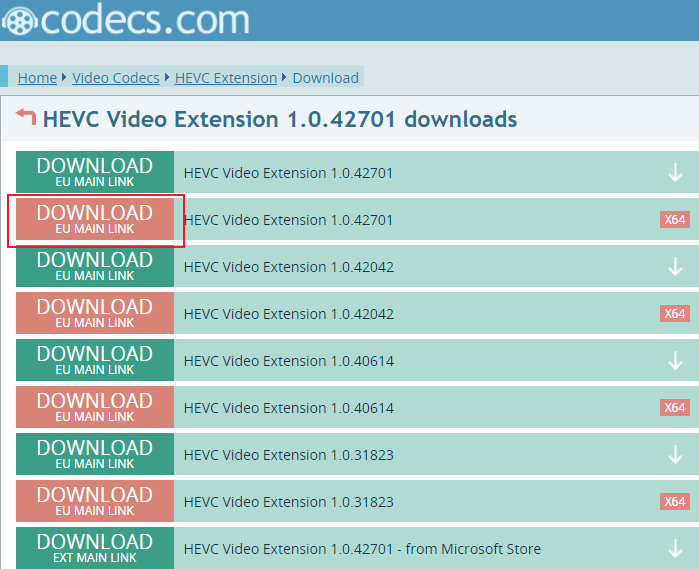Open the codecs.com logo text link
This screenshot has width=699, height=569.
[x=145, y=20]
